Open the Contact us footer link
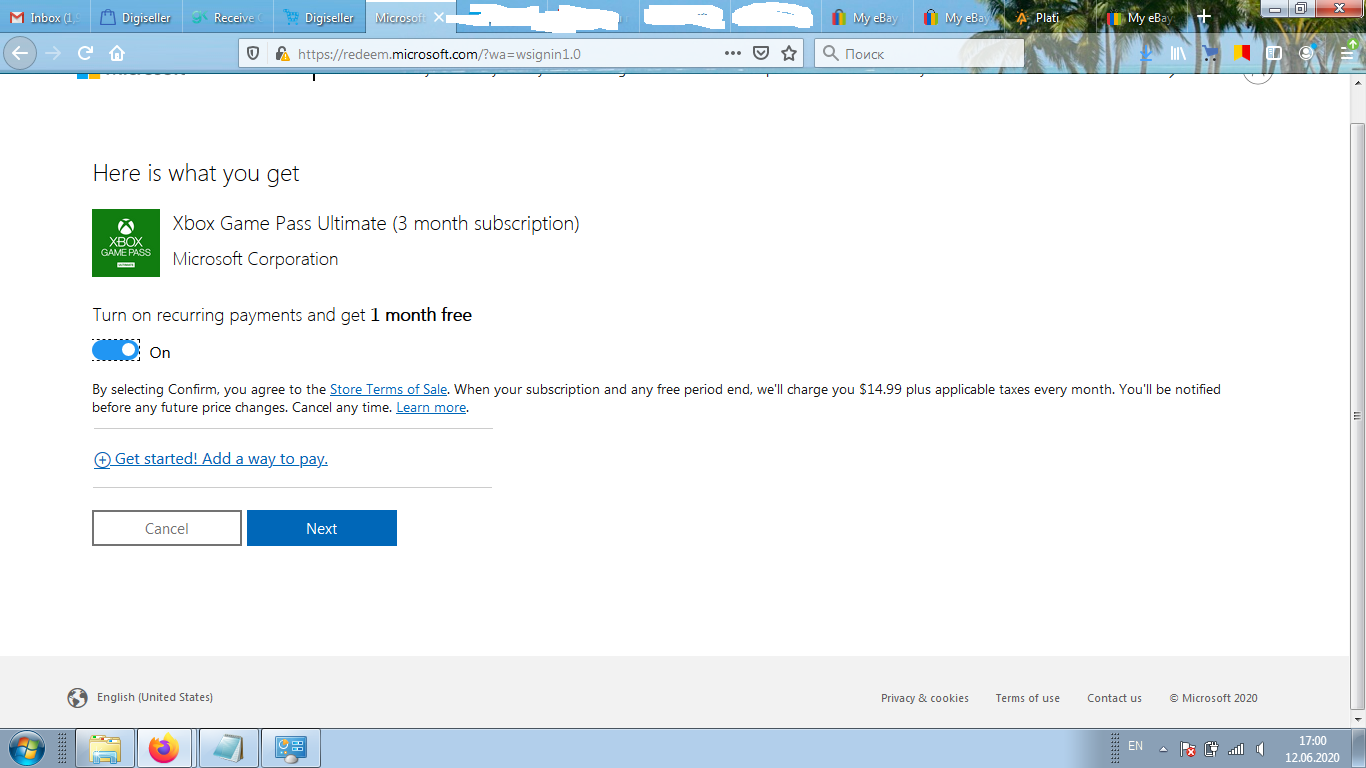 click(1114, 698)
